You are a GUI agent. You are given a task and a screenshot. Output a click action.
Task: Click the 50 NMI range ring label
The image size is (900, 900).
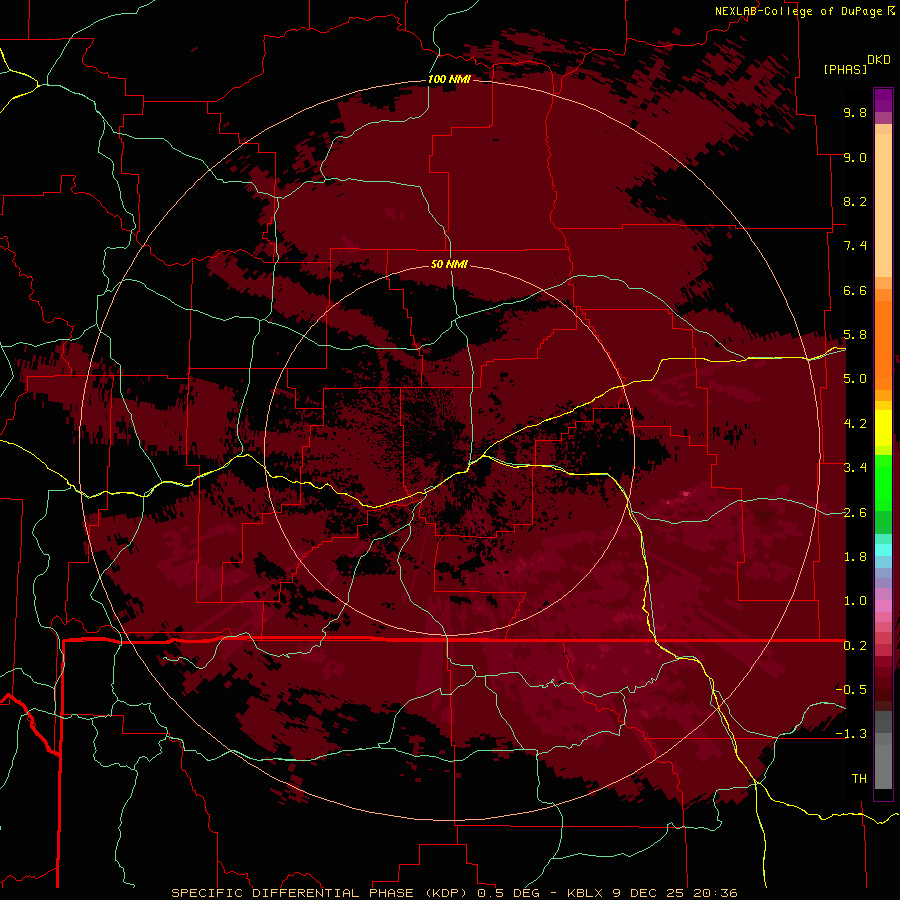point(449,264)
